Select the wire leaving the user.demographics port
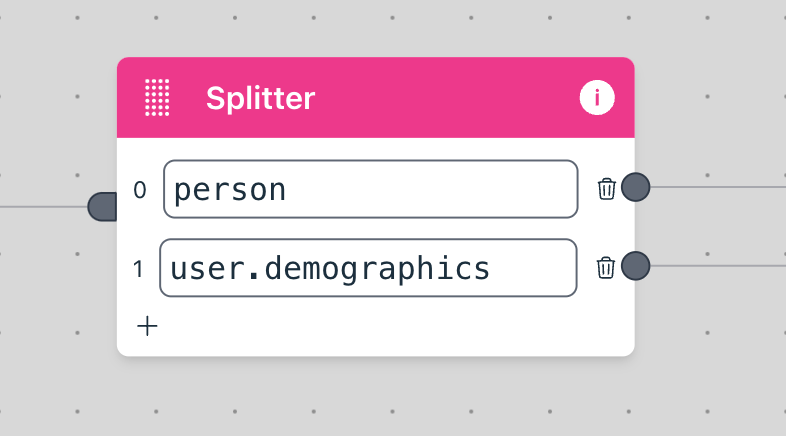This screenshot has height=436, width=786. coord(720,266)
